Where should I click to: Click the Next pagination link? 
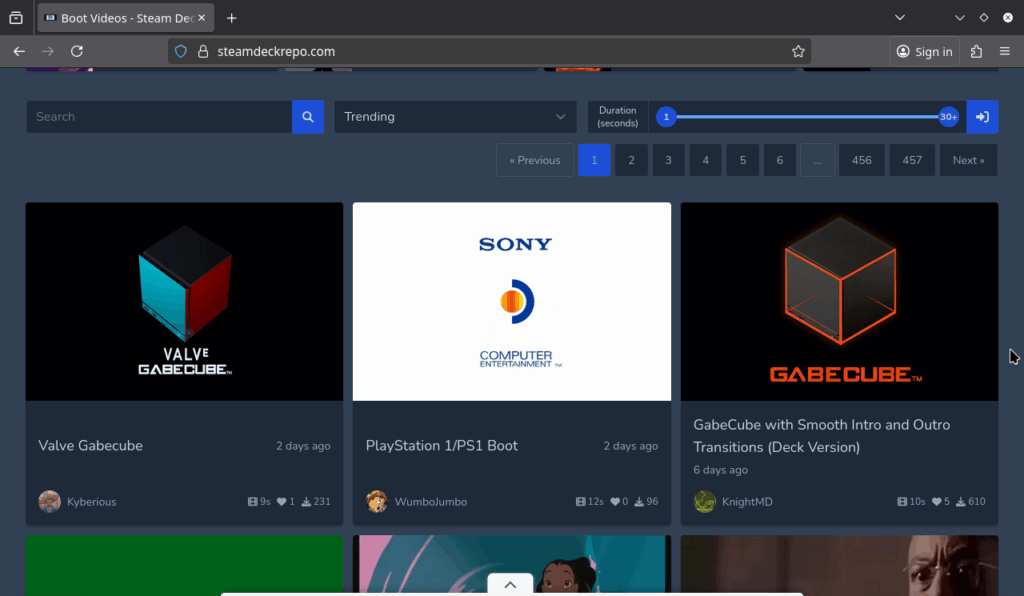point(967,159)
